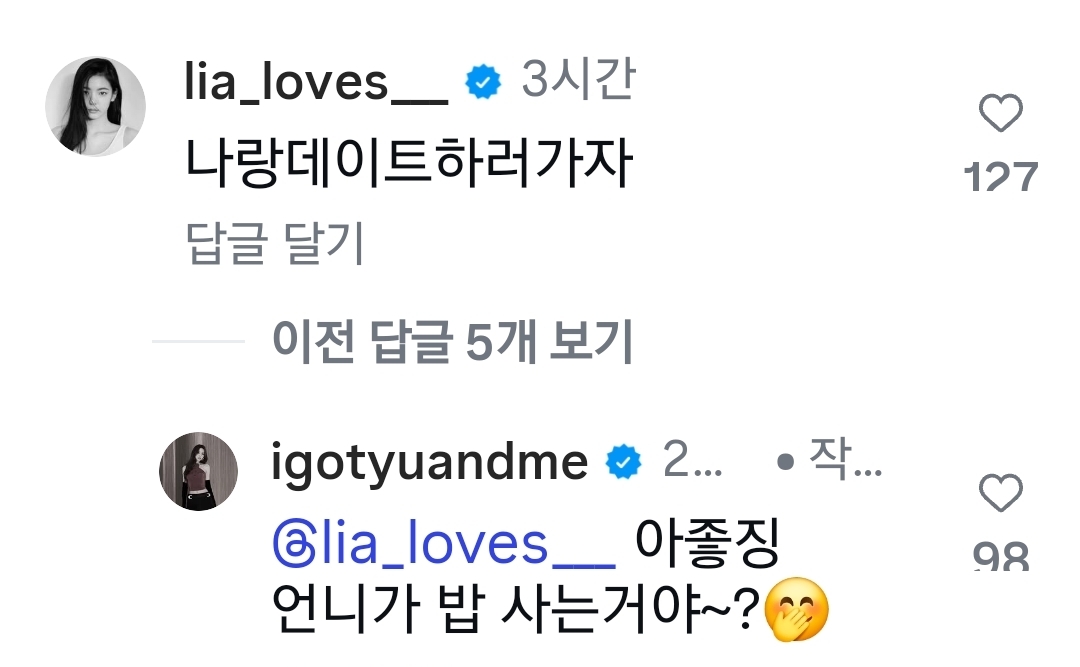1080x667 pixels.
Task: Open igotyuandme profile picture
Action: pos(199,472)
